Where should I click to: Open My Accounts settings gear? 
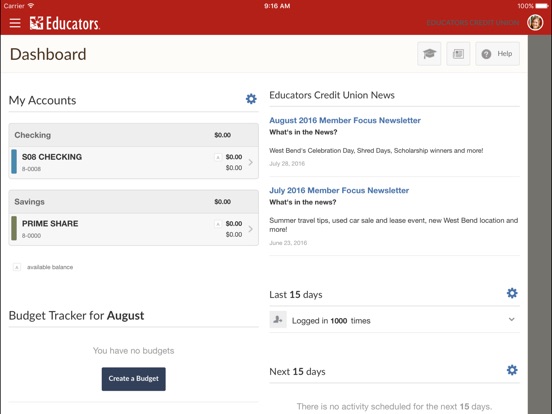click(251, 99)
